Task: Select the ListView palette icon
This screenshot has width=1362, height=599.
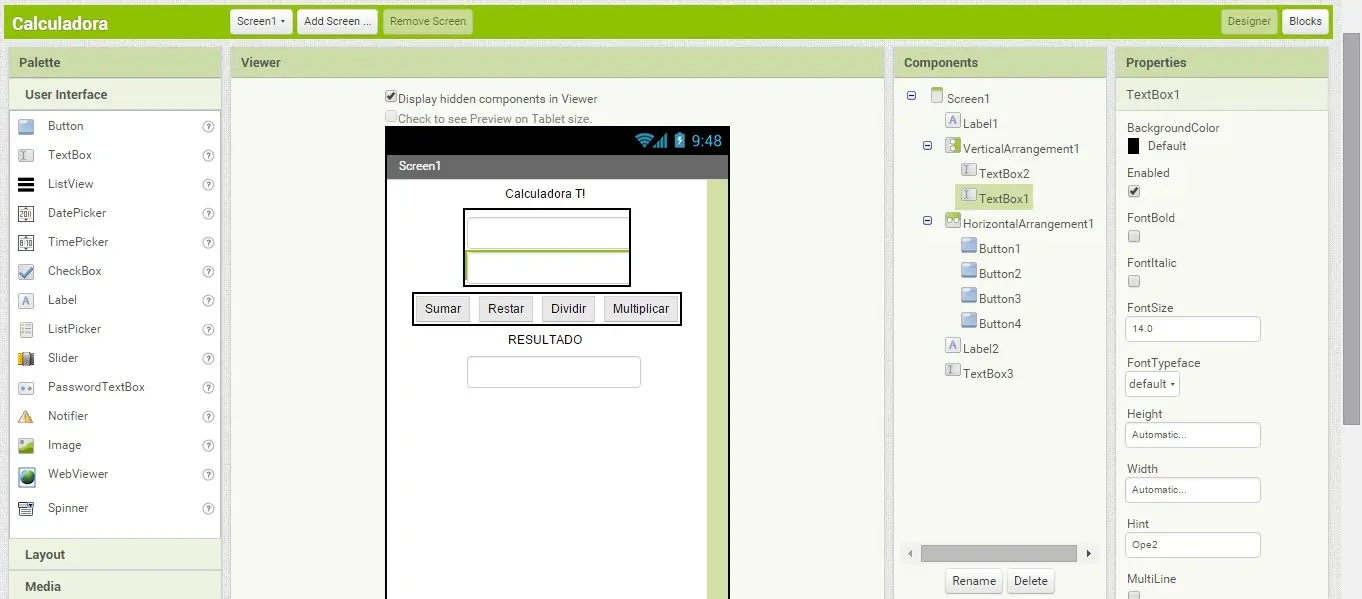Action: pos(27,185)
